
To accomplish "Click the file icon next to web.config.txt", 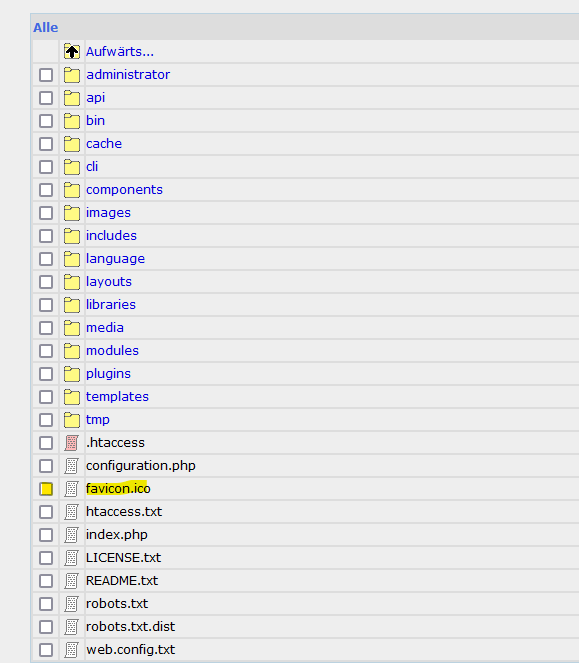I will point(72,650).
